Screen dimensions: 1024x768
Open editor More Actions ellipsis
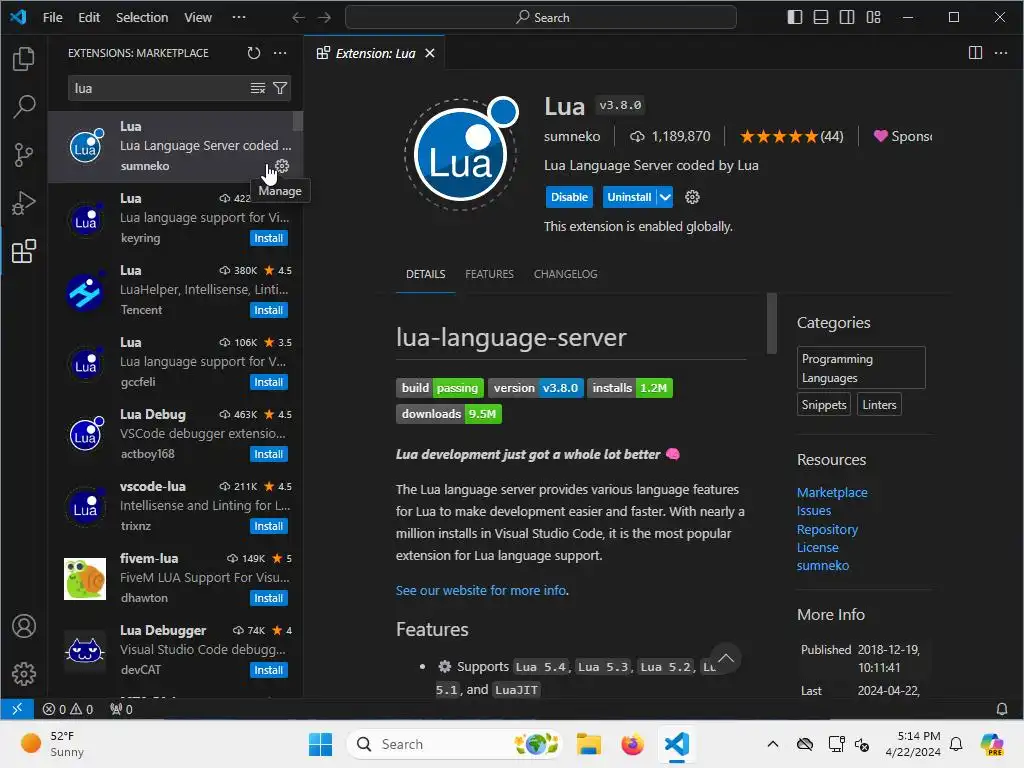[x=1001, y=53]
